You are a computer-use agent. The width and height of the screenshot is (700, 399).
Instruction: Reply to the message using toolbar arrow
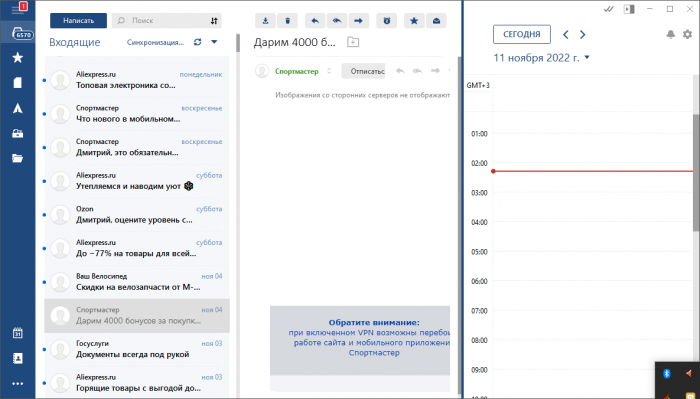tap(315, 21)
